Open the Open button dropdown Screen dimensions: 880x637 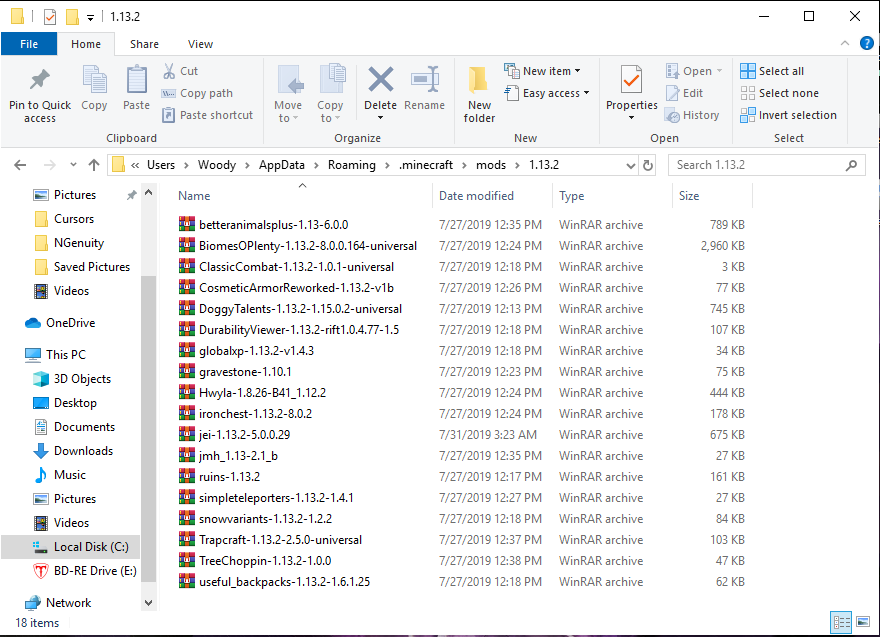pos(719,71)
